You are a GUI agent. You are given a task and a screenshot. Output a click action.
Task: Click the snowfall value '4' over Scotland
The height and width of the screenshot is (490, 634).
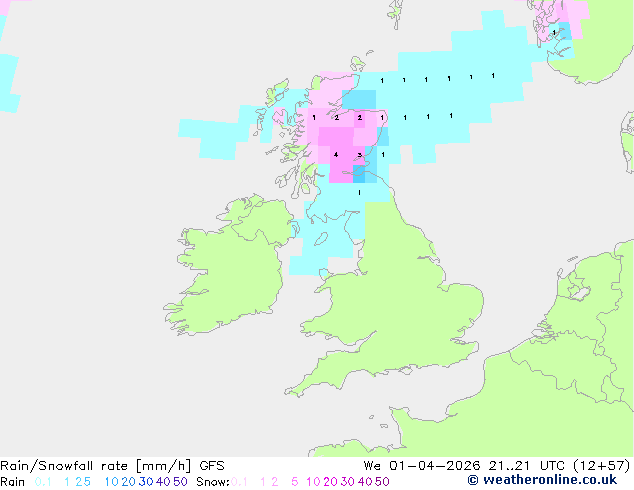[336, 154]
